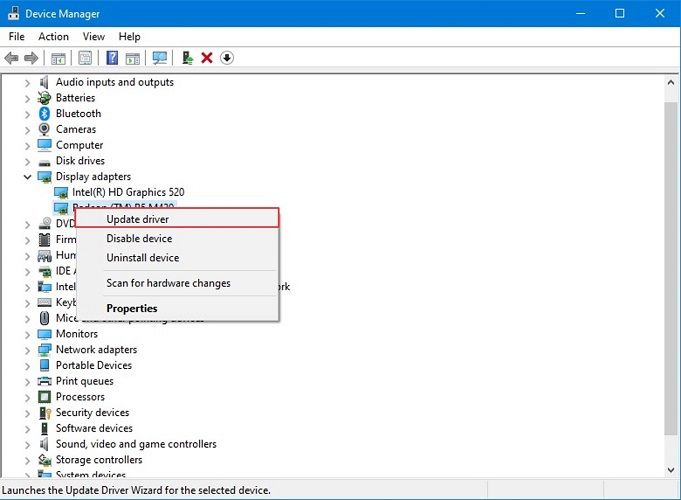The height and width of the screenshot is (500, 681).
Task: Select the Disk drives tree label
Action: pos(80,161)
